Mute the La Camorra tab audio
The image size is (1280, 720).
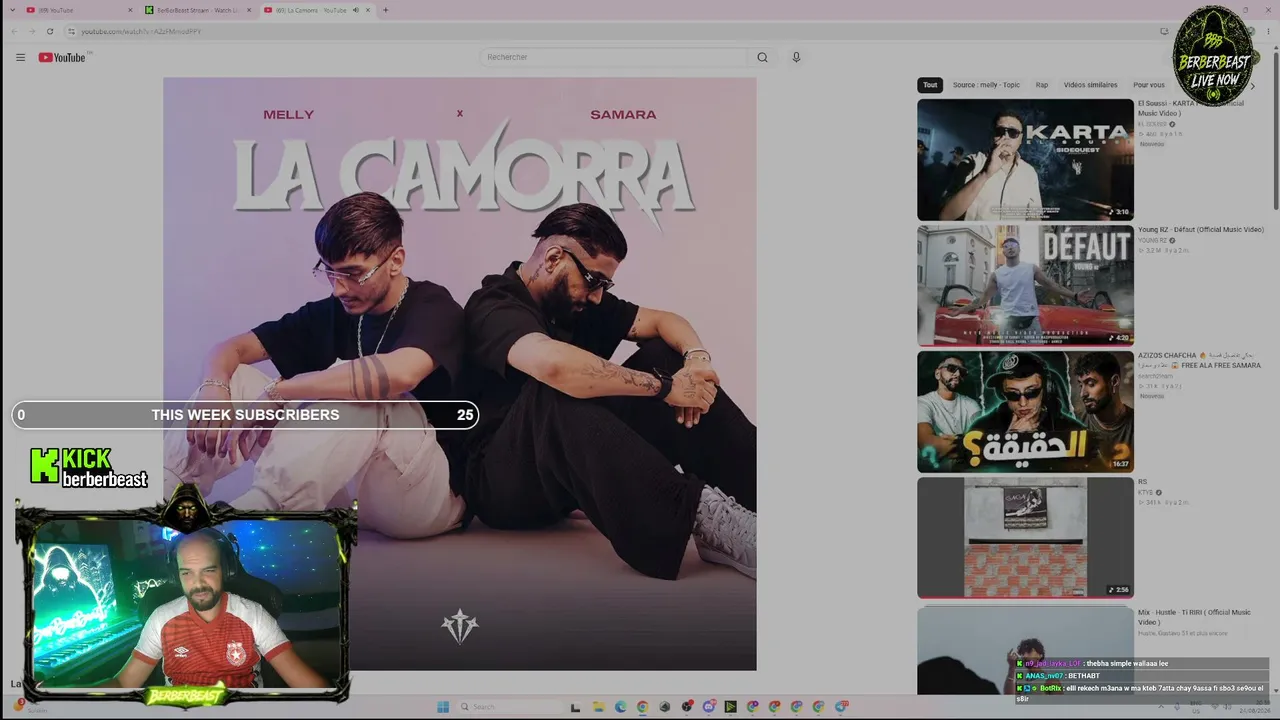356,10
